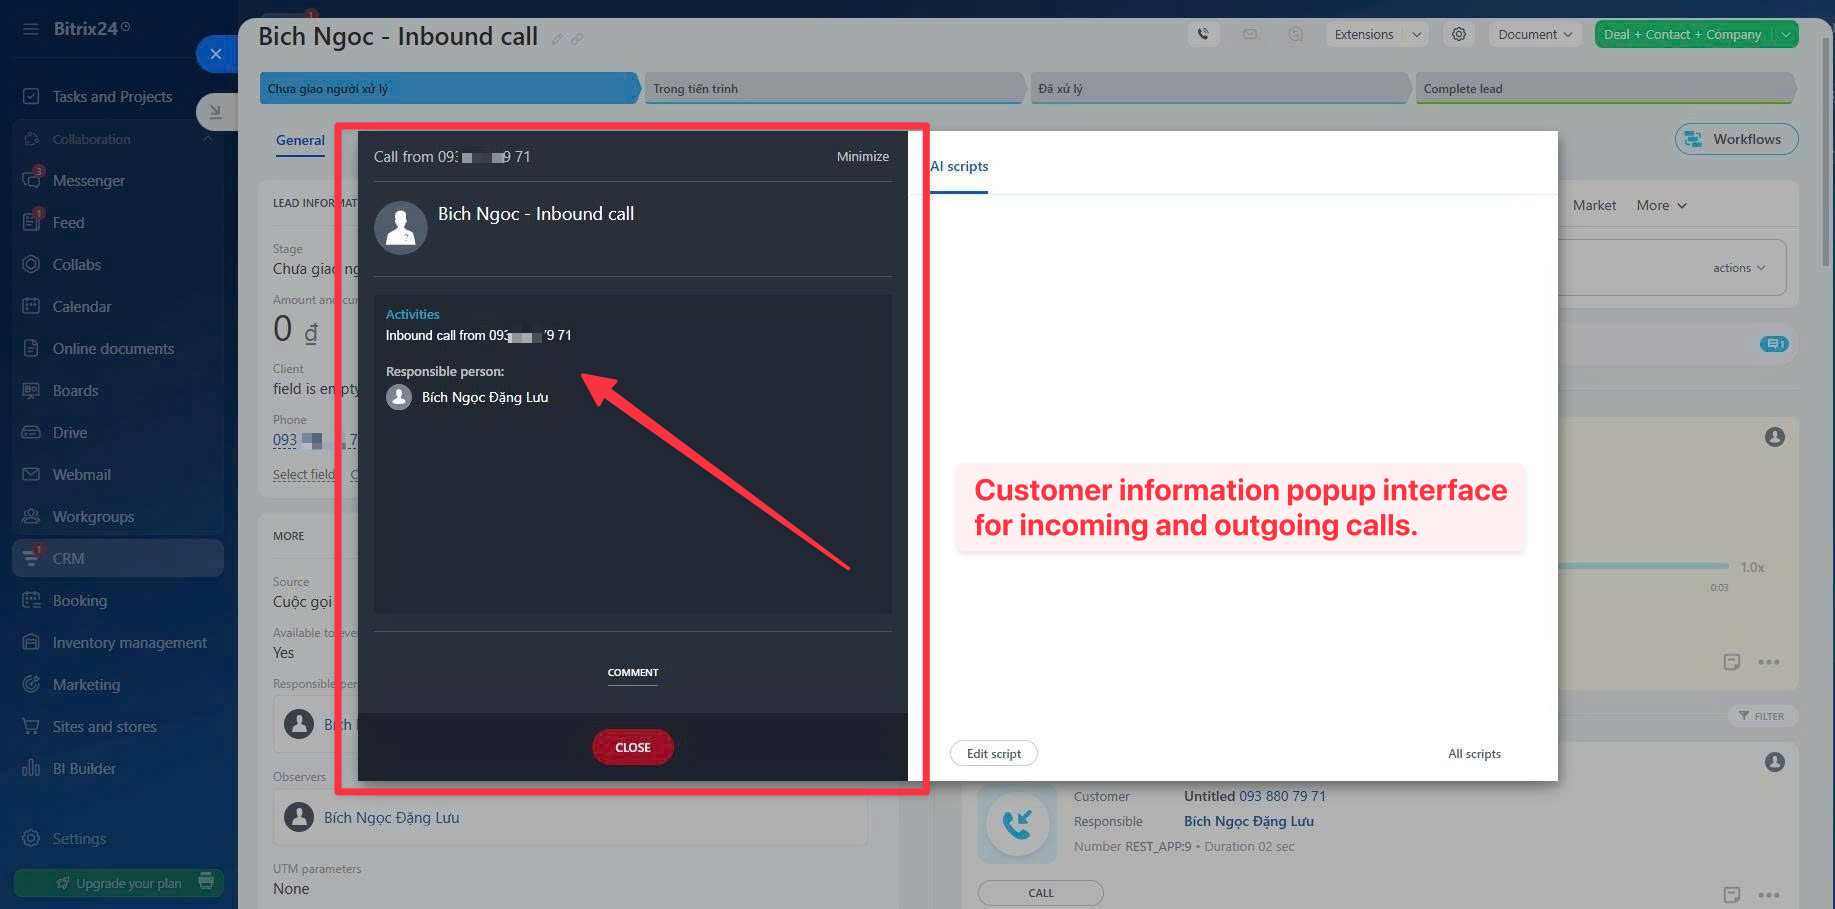This screenshot has width=1835, height=909.
Task: Click the Edit script button
Action: 993,754
